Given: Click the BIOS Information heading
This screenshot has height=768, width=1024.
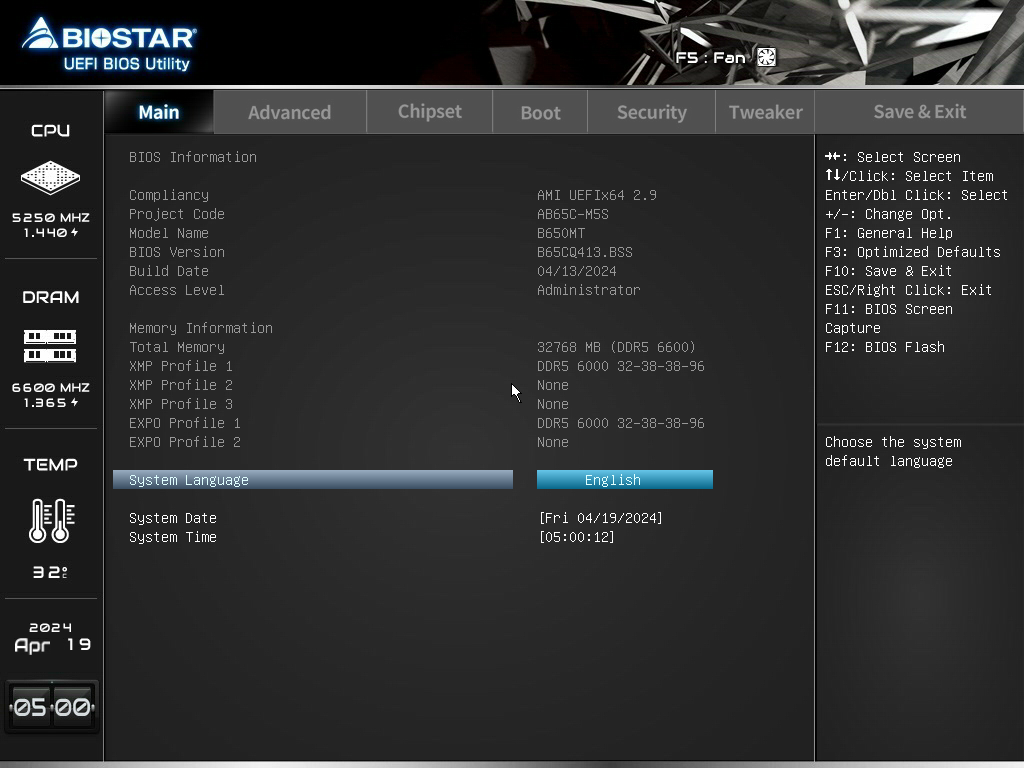Looking at the screenshot, I should (193, 157).
